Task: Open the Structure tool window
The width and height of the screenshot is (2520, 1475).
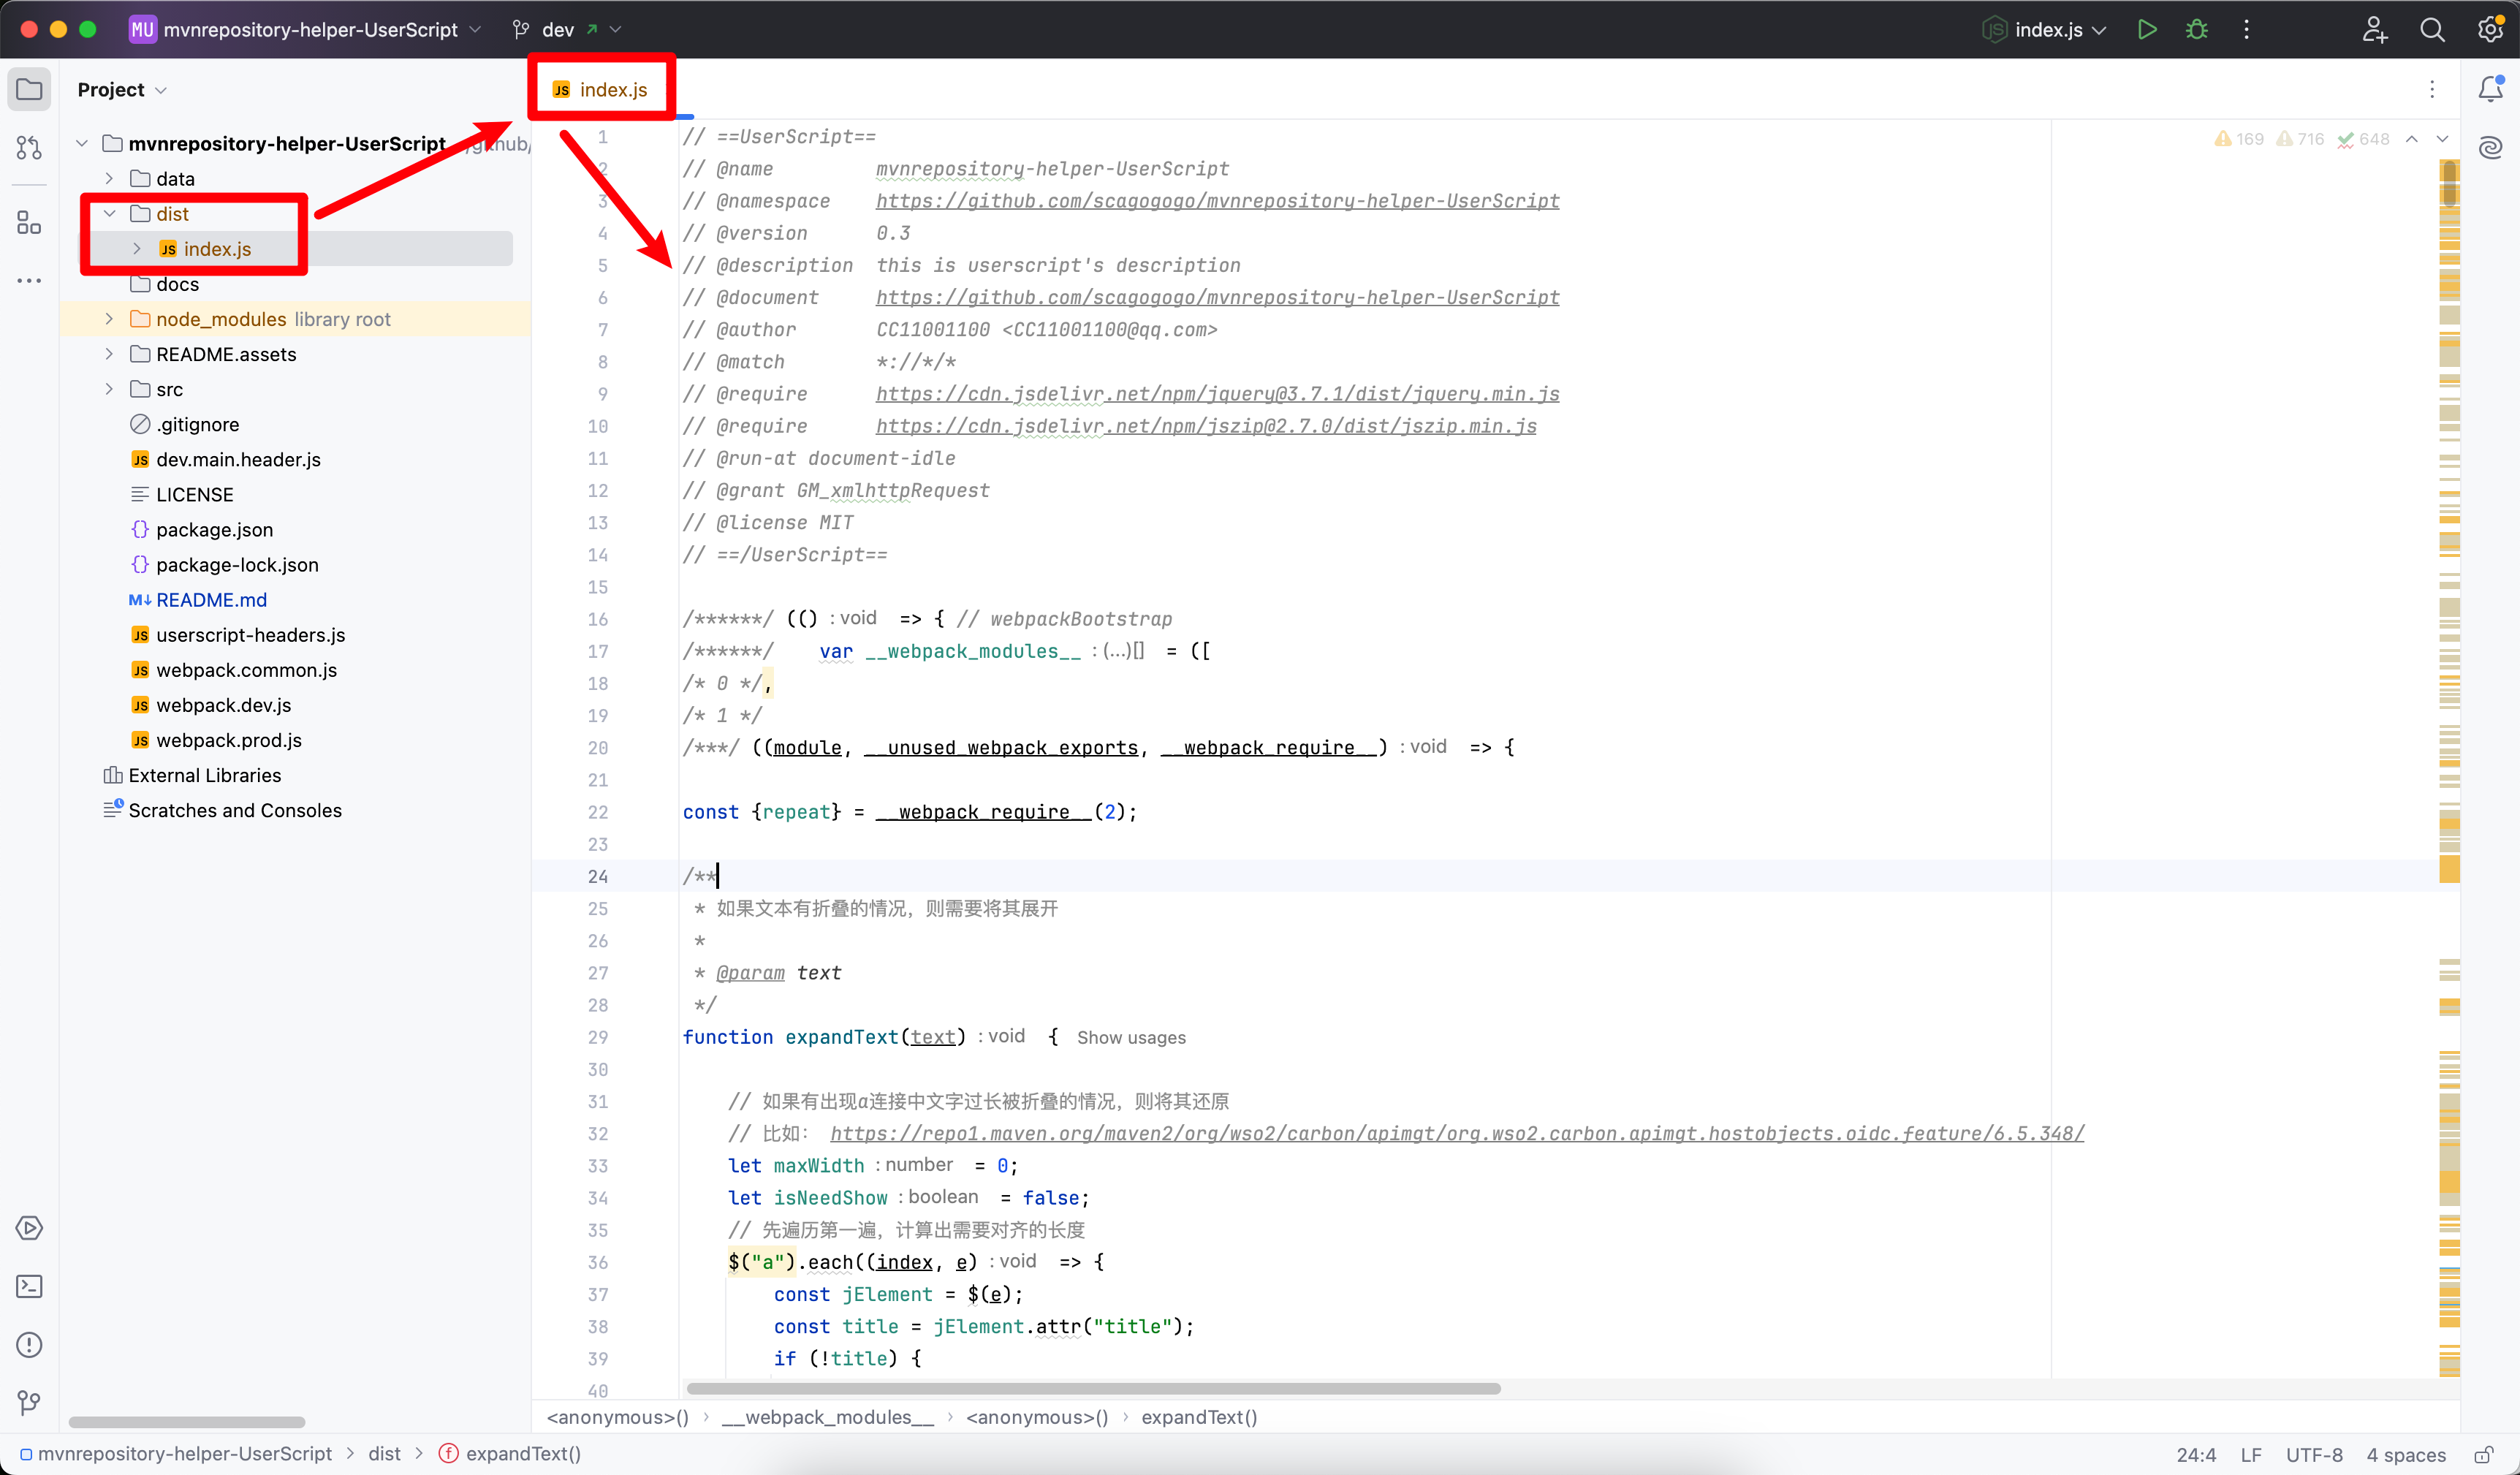Action: [29, 222]
